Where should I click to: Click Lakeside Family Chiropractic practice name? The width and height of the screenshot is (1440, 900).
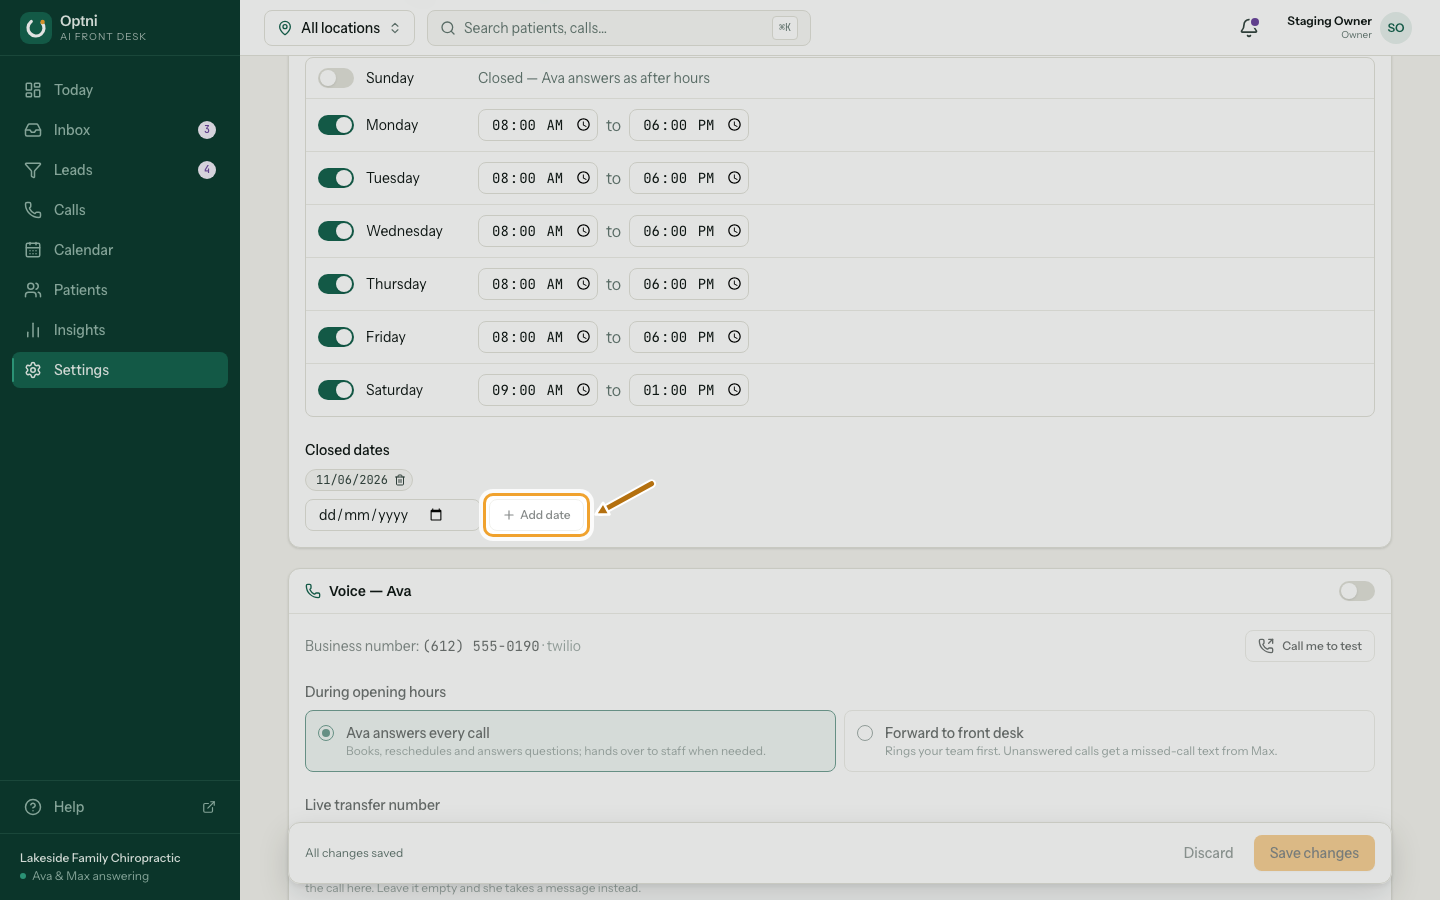point(100,858)
